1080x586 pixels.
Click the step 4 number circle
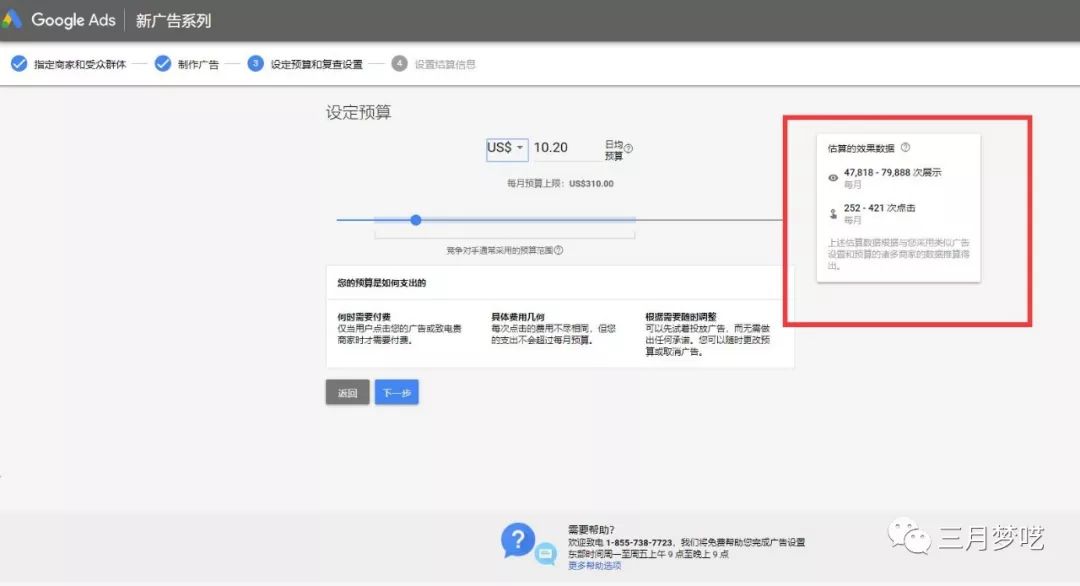point(400,64)
